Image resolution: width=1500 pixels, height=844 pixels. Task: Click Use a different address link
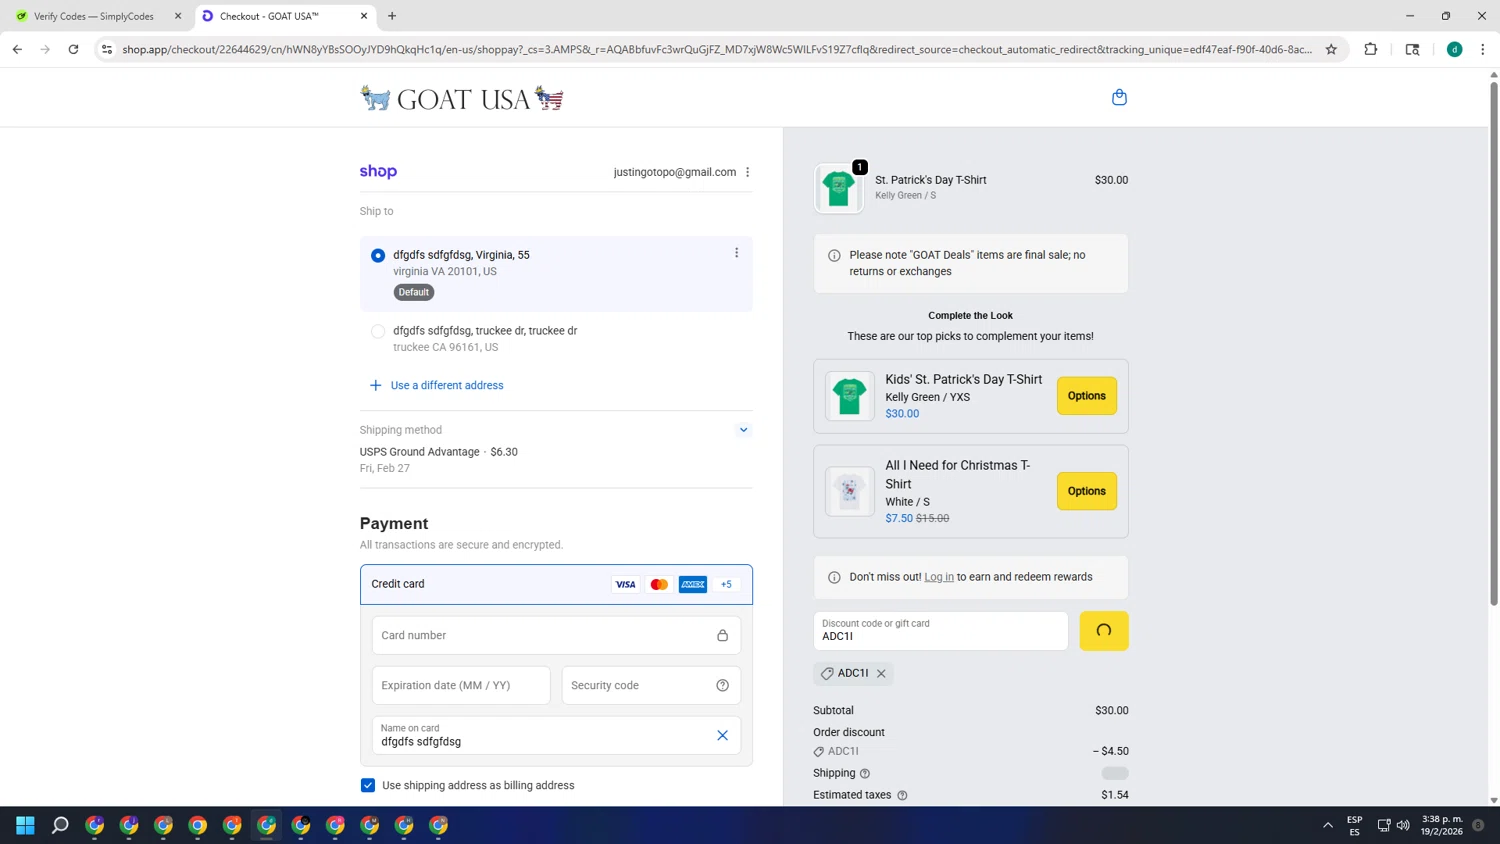click(447, 385)
